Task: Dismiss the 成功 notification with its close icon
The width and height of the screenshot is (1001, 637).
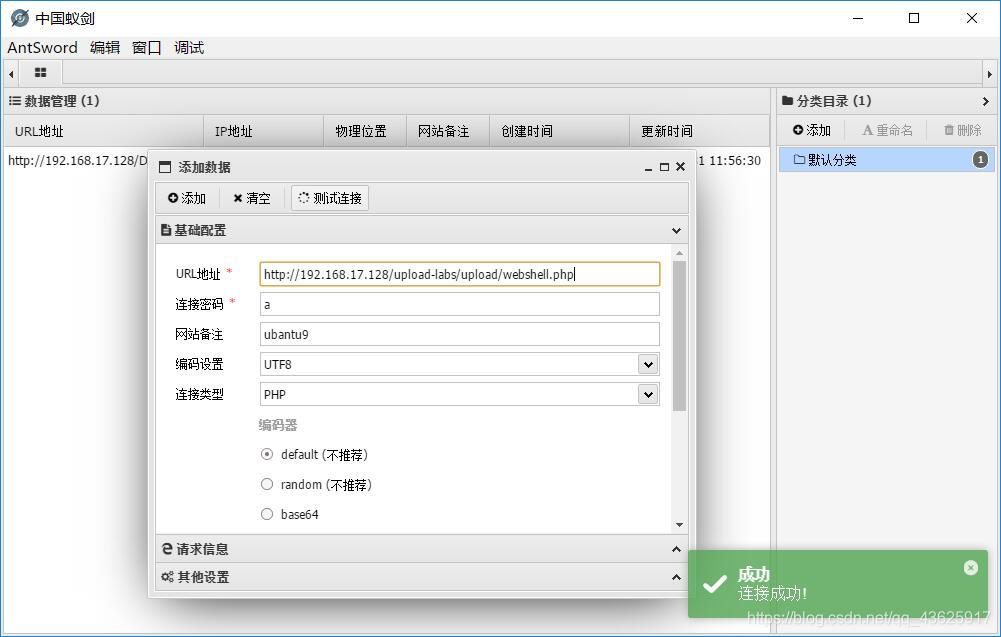Action: point(970,567)
